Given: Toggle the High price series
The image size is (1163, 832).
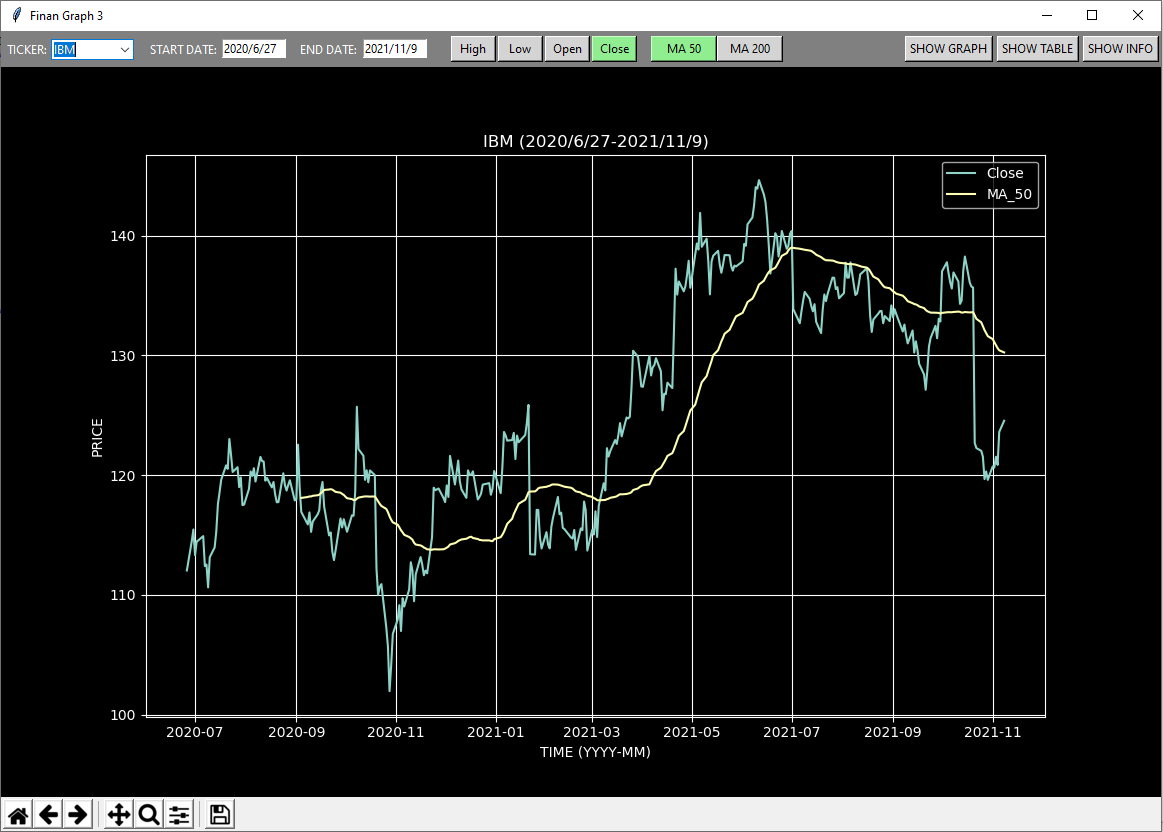Looking at the screenshot, I should [473, 49].
